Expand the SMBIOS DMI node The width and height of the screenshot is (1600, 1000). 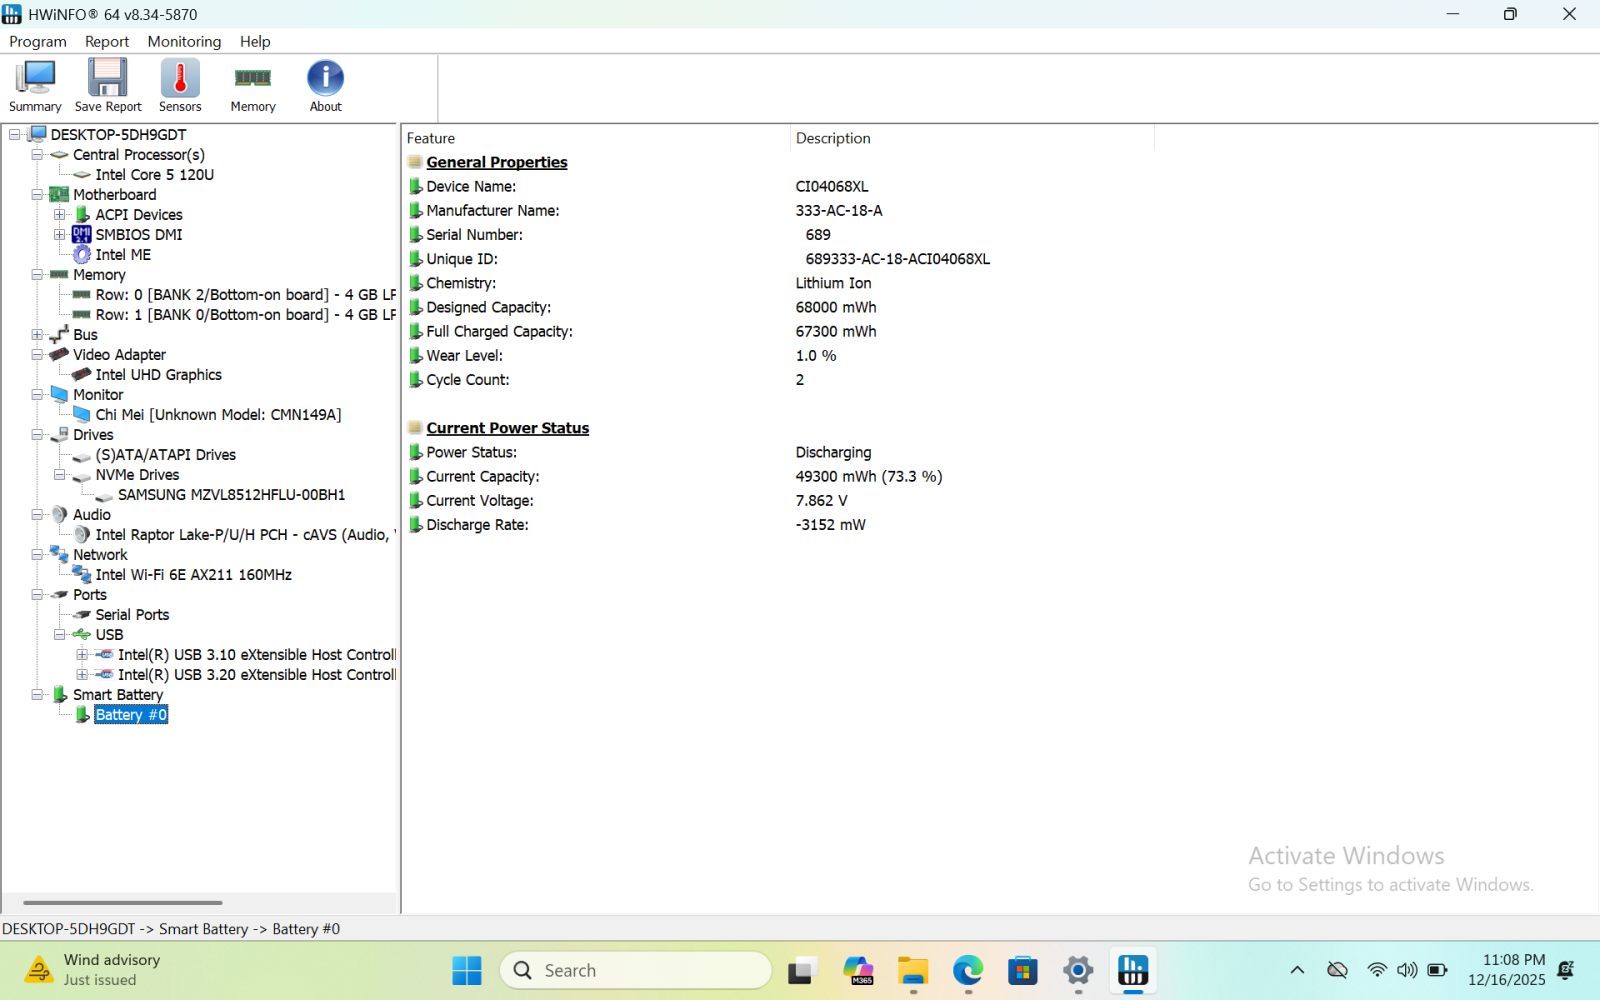coord(60,235)
